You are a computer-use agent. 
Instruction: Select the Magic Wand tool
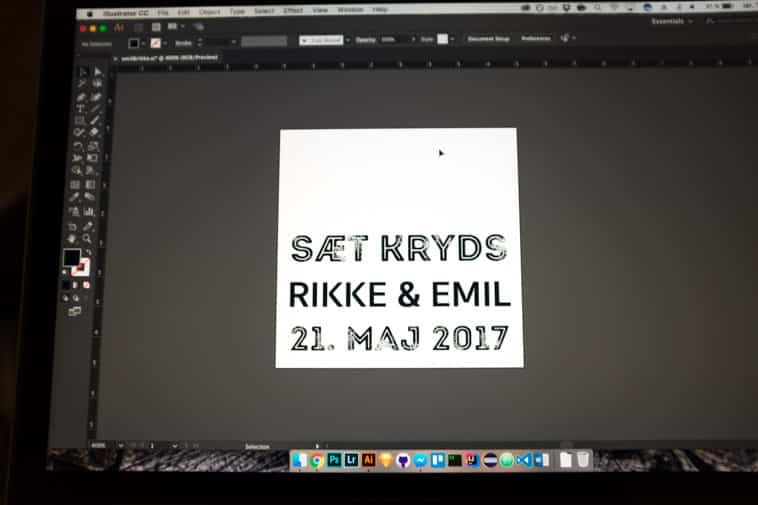click(x=81, y=84)
